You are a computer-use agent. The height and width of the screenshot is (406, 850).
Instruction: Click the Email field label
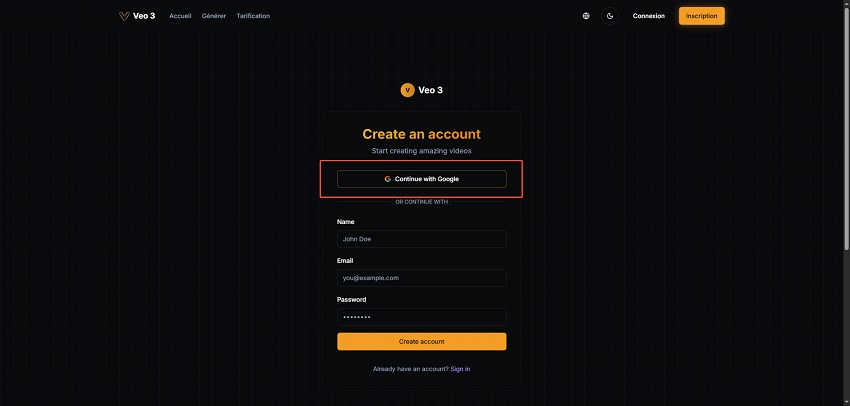click(x=346, y=261)
